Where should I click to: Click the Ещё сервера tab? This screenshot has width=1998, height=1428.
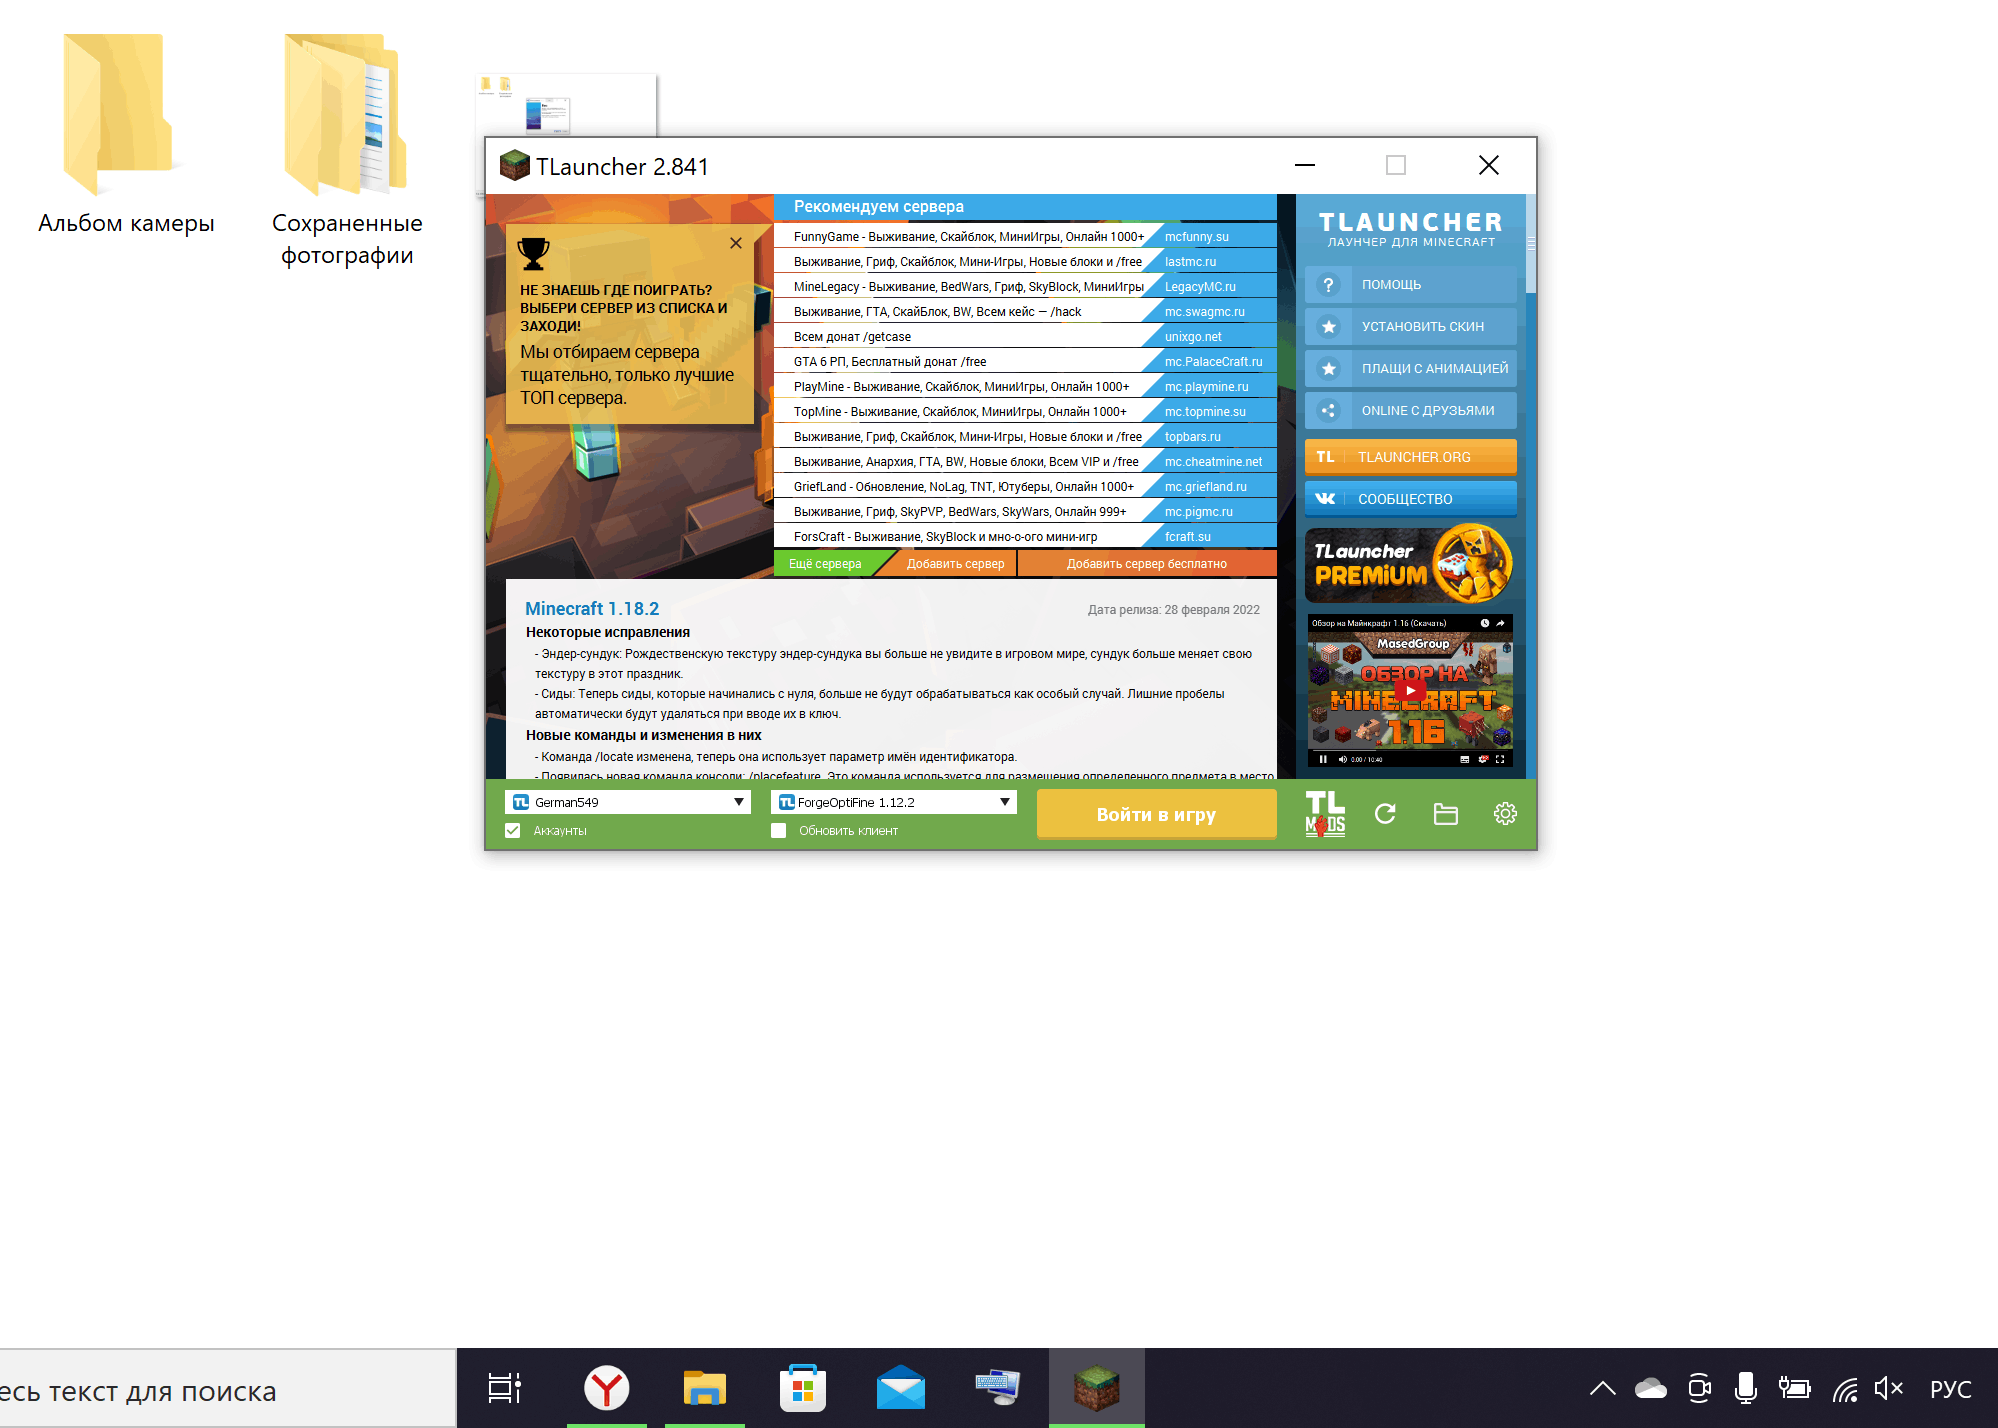coord(825,564)
